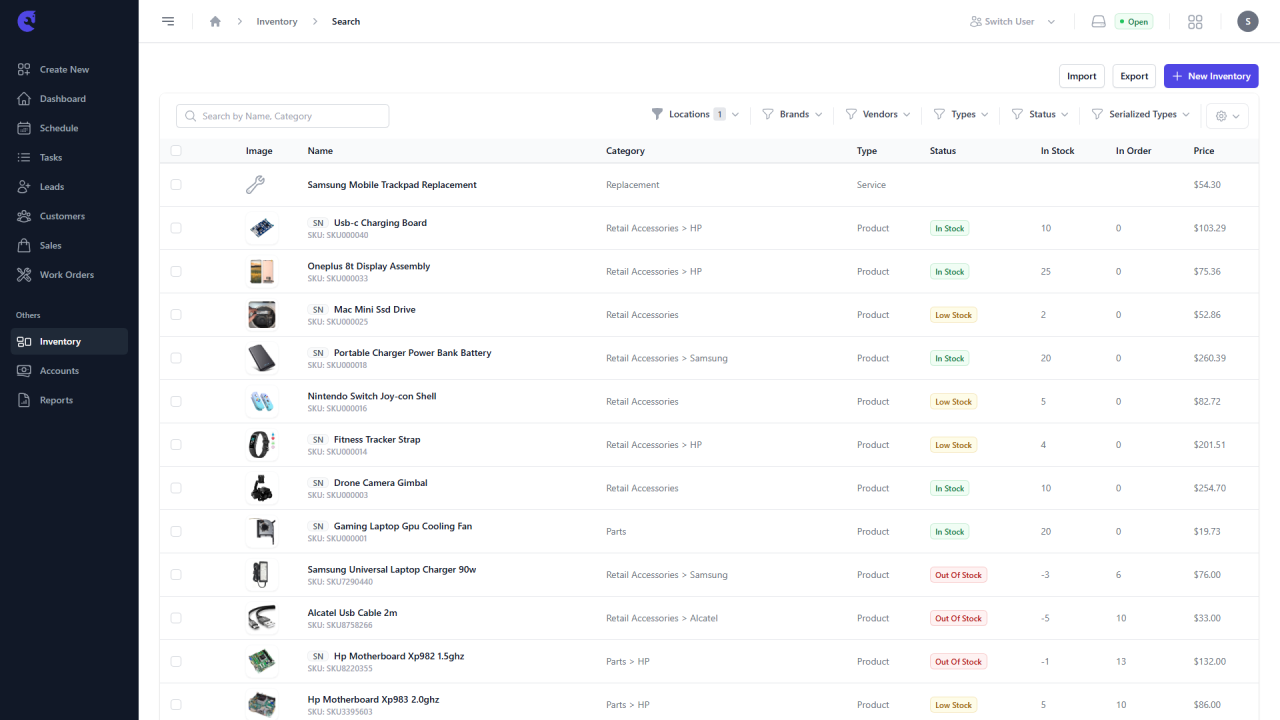The width and height of the screenshot is (1280, 720).
Task: Click the SN tag on Drone Camera Gimbal
Action: (x=318, y=483)
